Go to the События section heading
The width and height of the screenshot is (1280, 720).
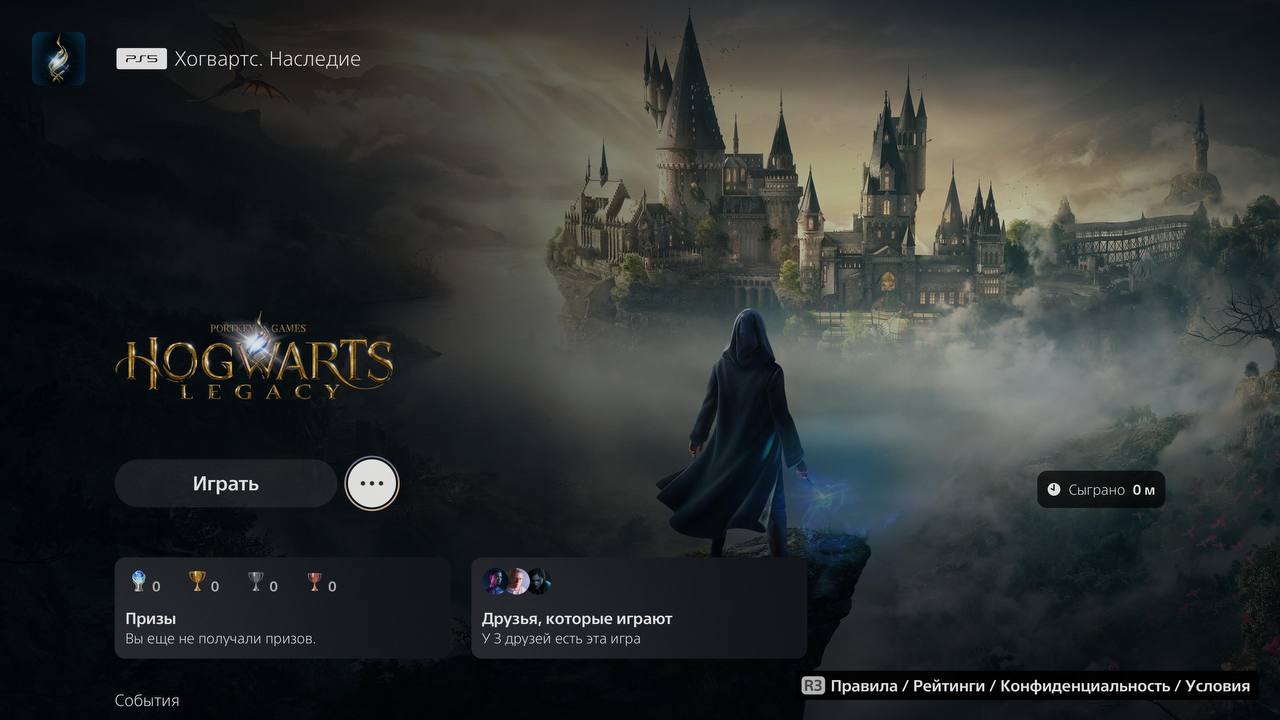click(147, 701)
